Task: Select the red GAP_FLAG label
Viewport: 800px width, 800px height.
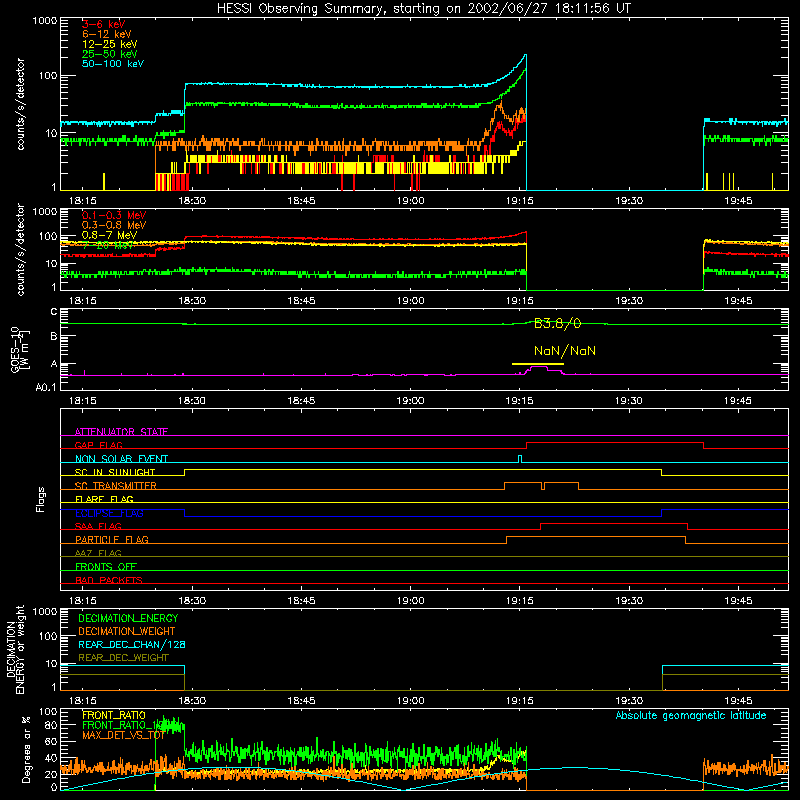Action: click(98, 445)
